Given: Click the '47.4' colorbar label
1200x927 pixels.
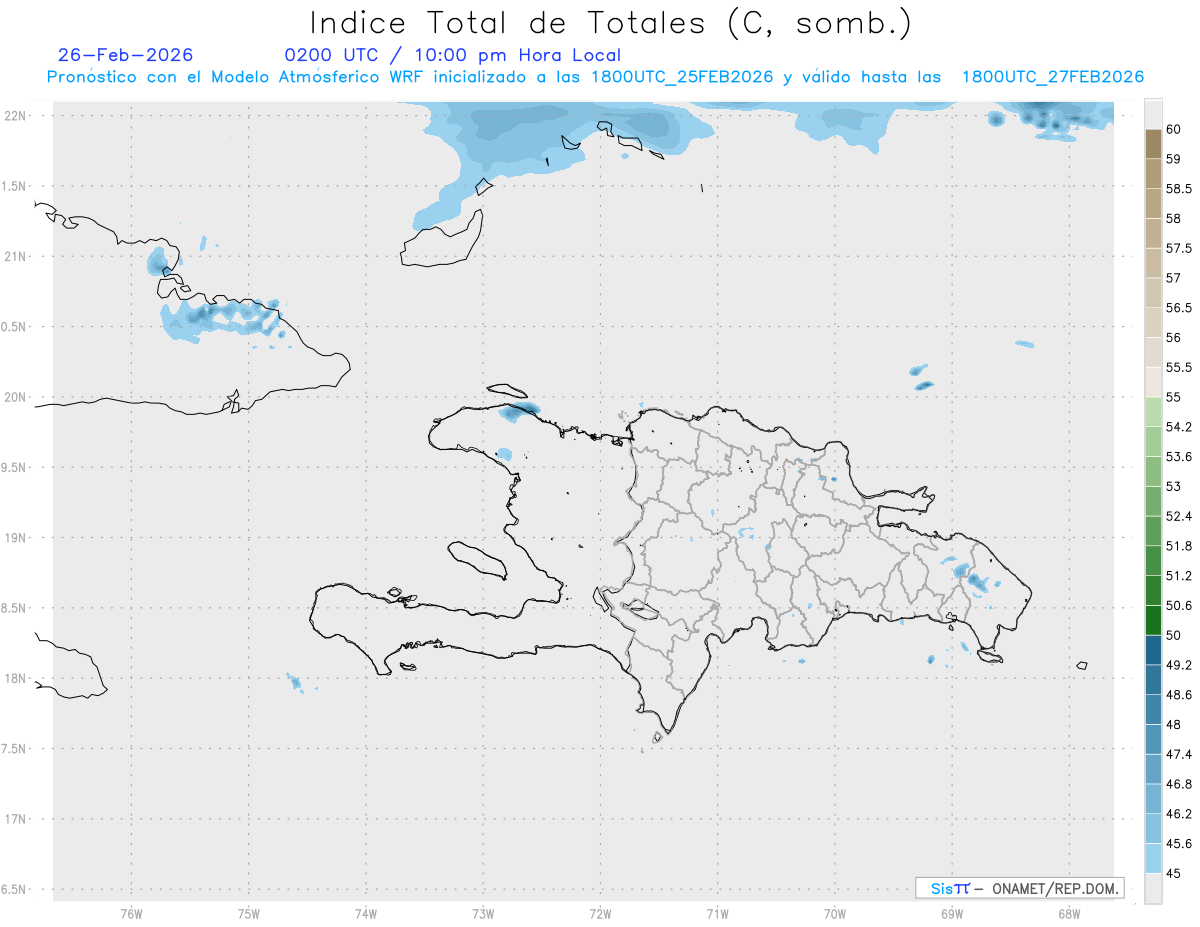Looking at the screenshot, I should (1179, 754).
